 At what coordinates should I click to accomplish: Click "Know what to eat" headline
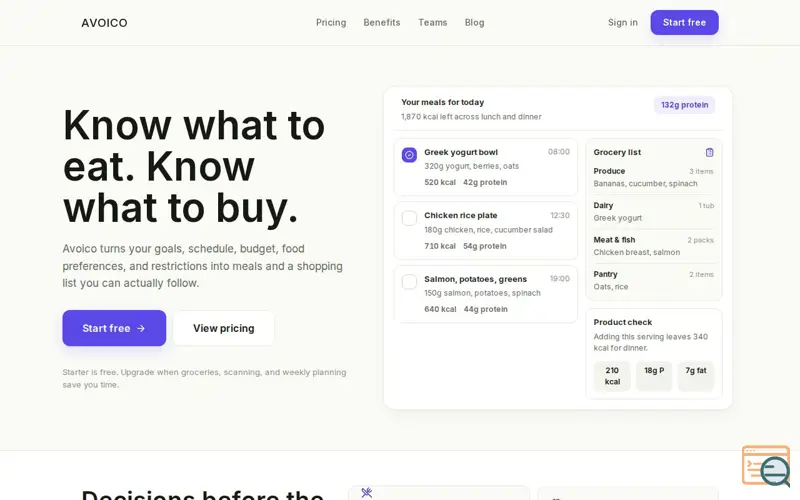[x=194, y=166]
